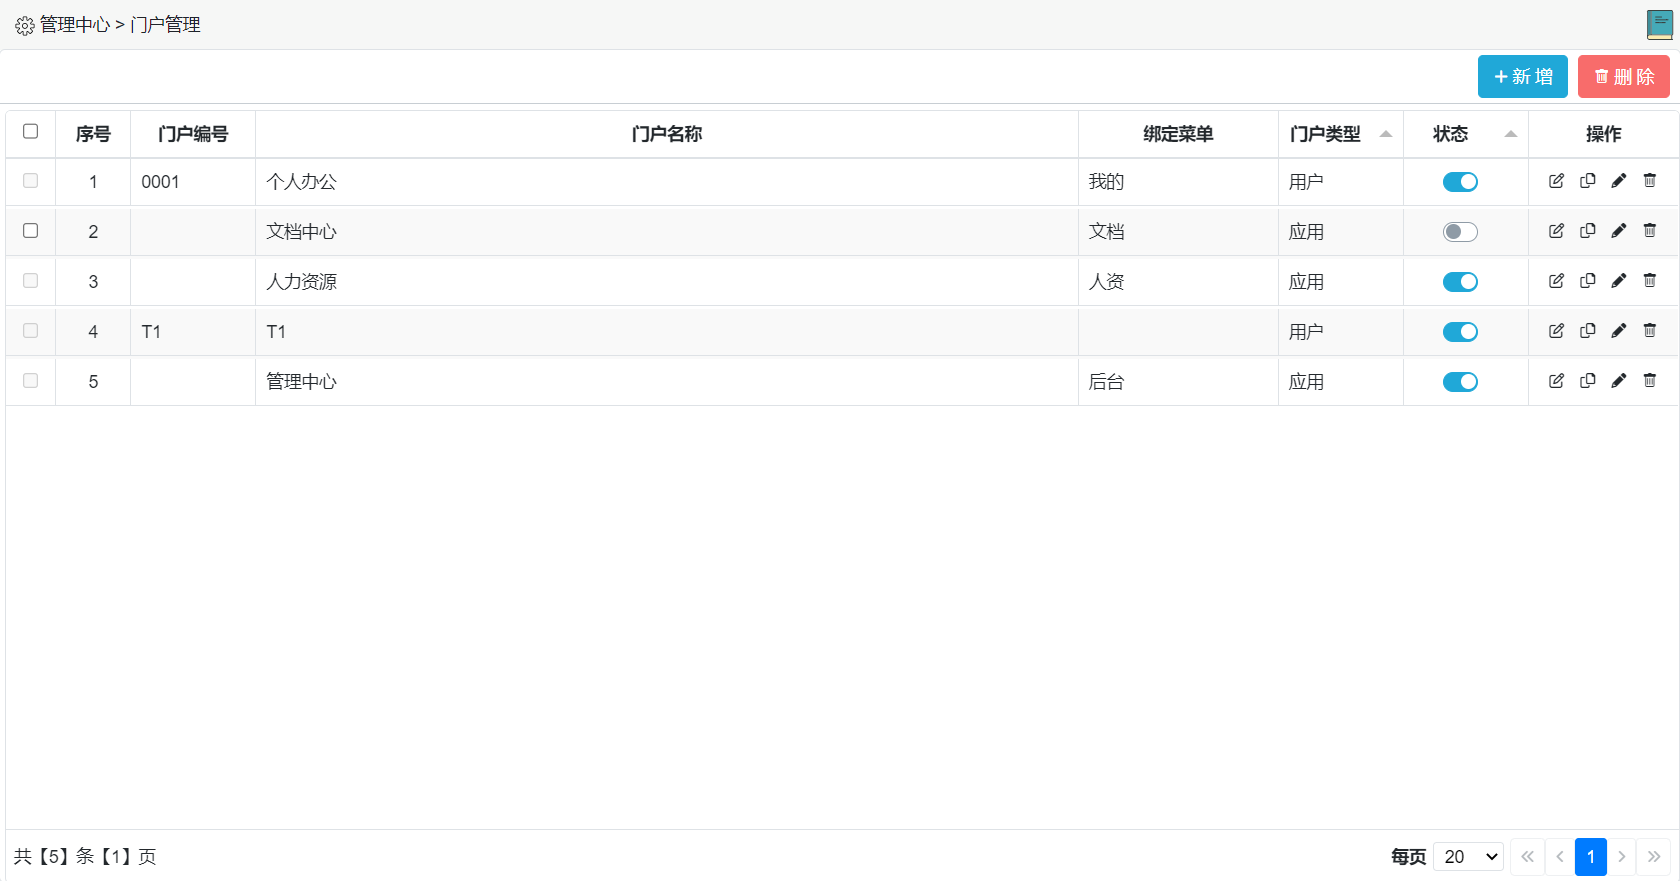Check the box for row 5 管理中心
1680x881 pixels.
(31, 381)
